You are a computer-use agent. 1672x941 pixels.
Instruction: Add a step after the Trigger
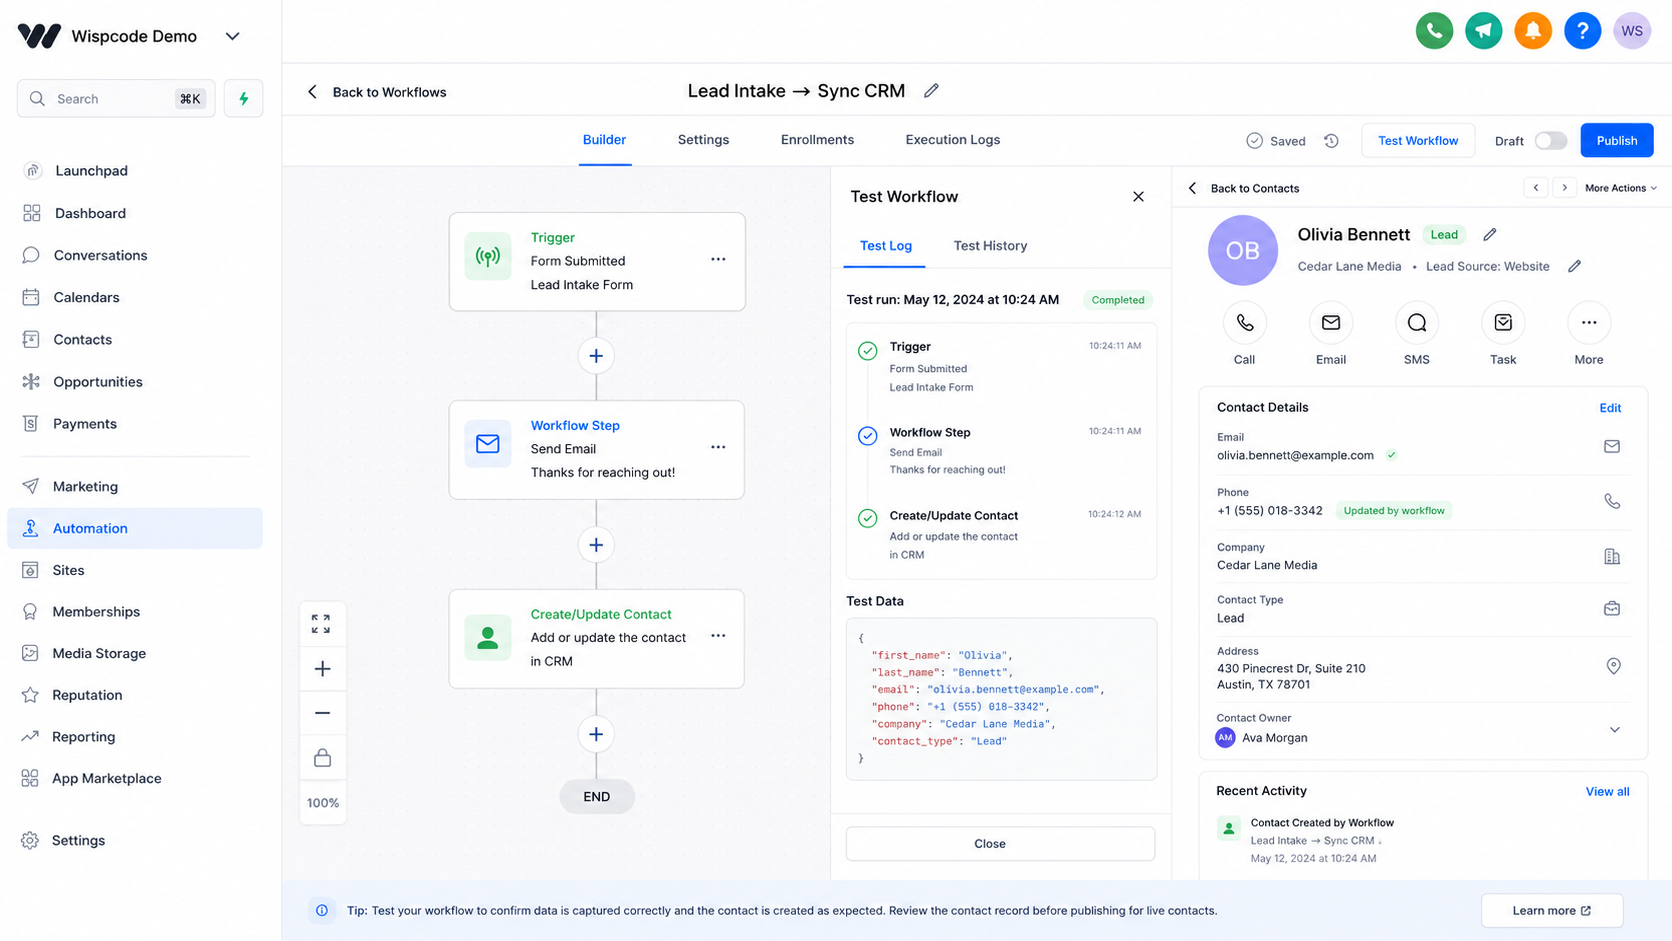(x=596, y=356)
